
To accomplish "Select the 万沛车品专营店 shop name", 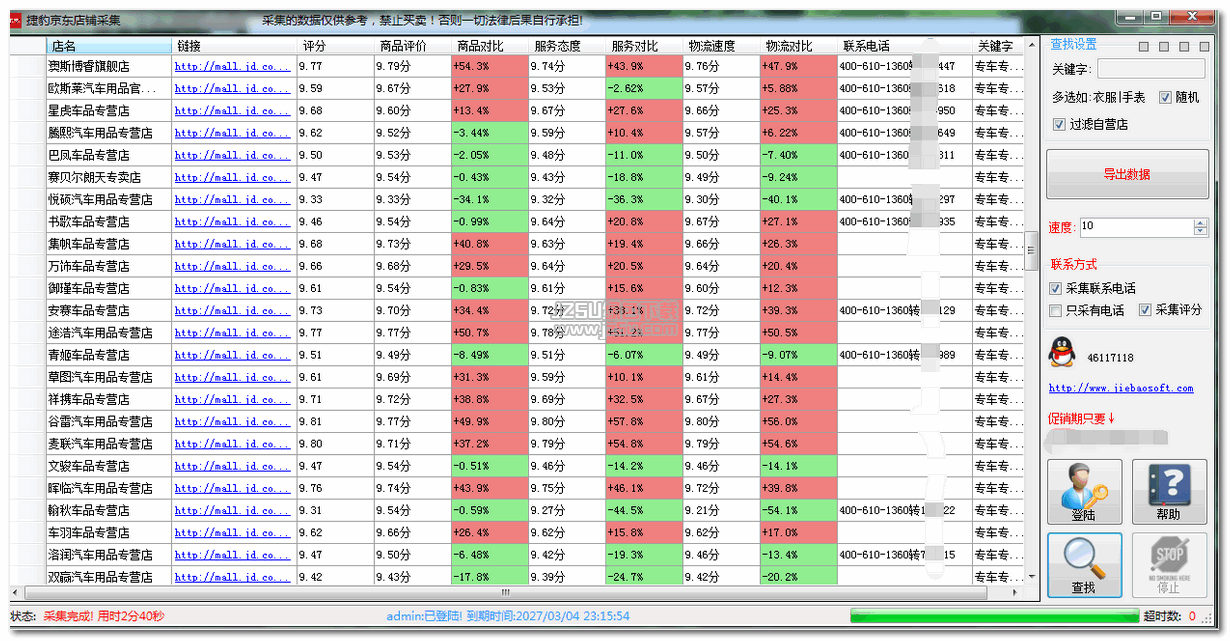I will [88, 266].
